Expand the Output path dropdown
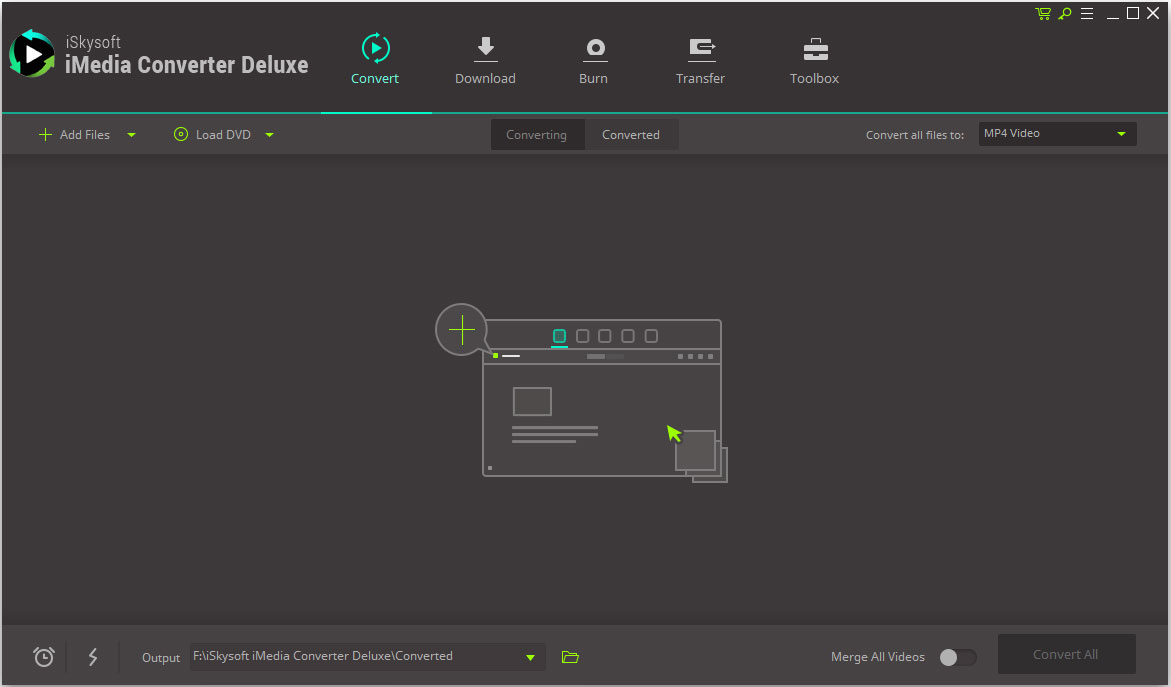The image size is (1171, 687). pos(530,657)
